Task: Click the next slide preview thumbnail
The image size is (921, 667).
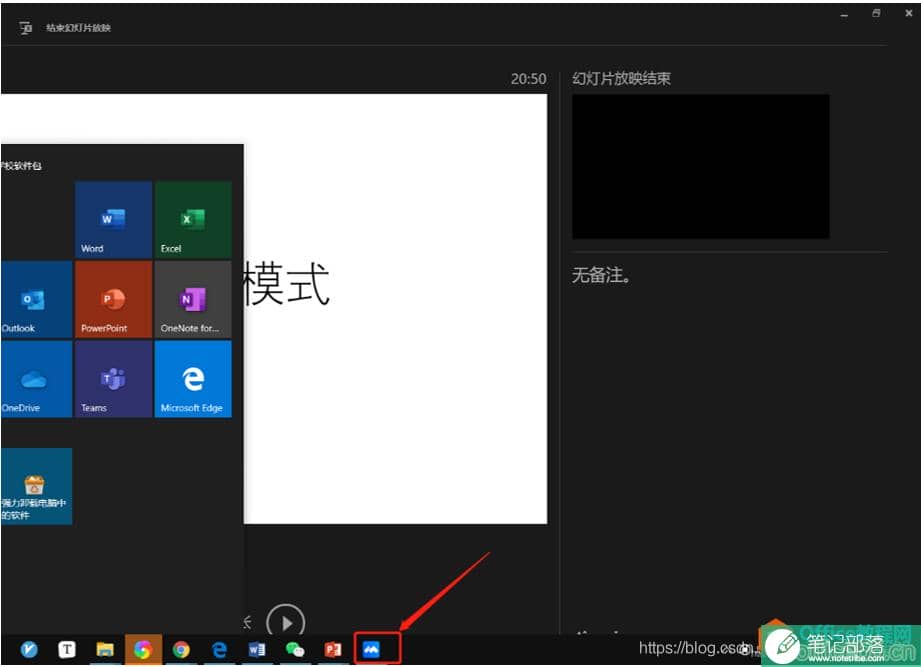Action: 701,167
